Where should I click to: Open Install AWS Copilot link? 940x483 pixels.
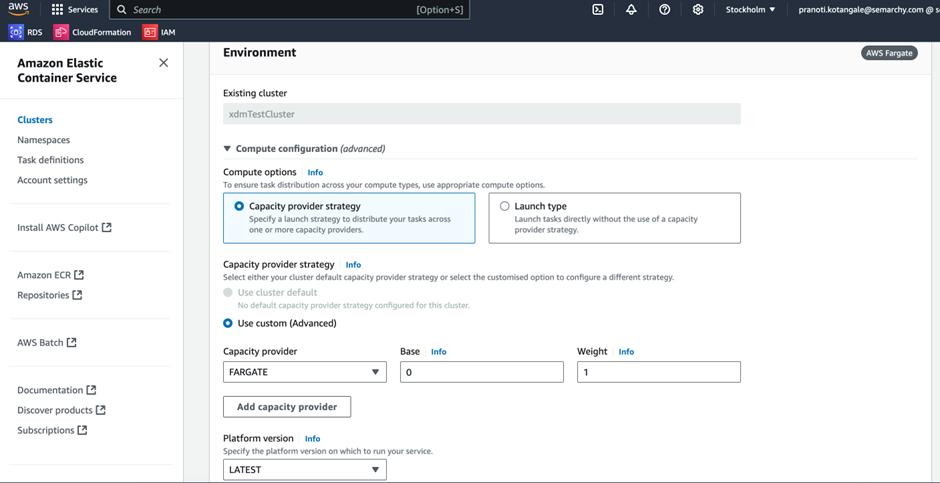click(58, 228)
